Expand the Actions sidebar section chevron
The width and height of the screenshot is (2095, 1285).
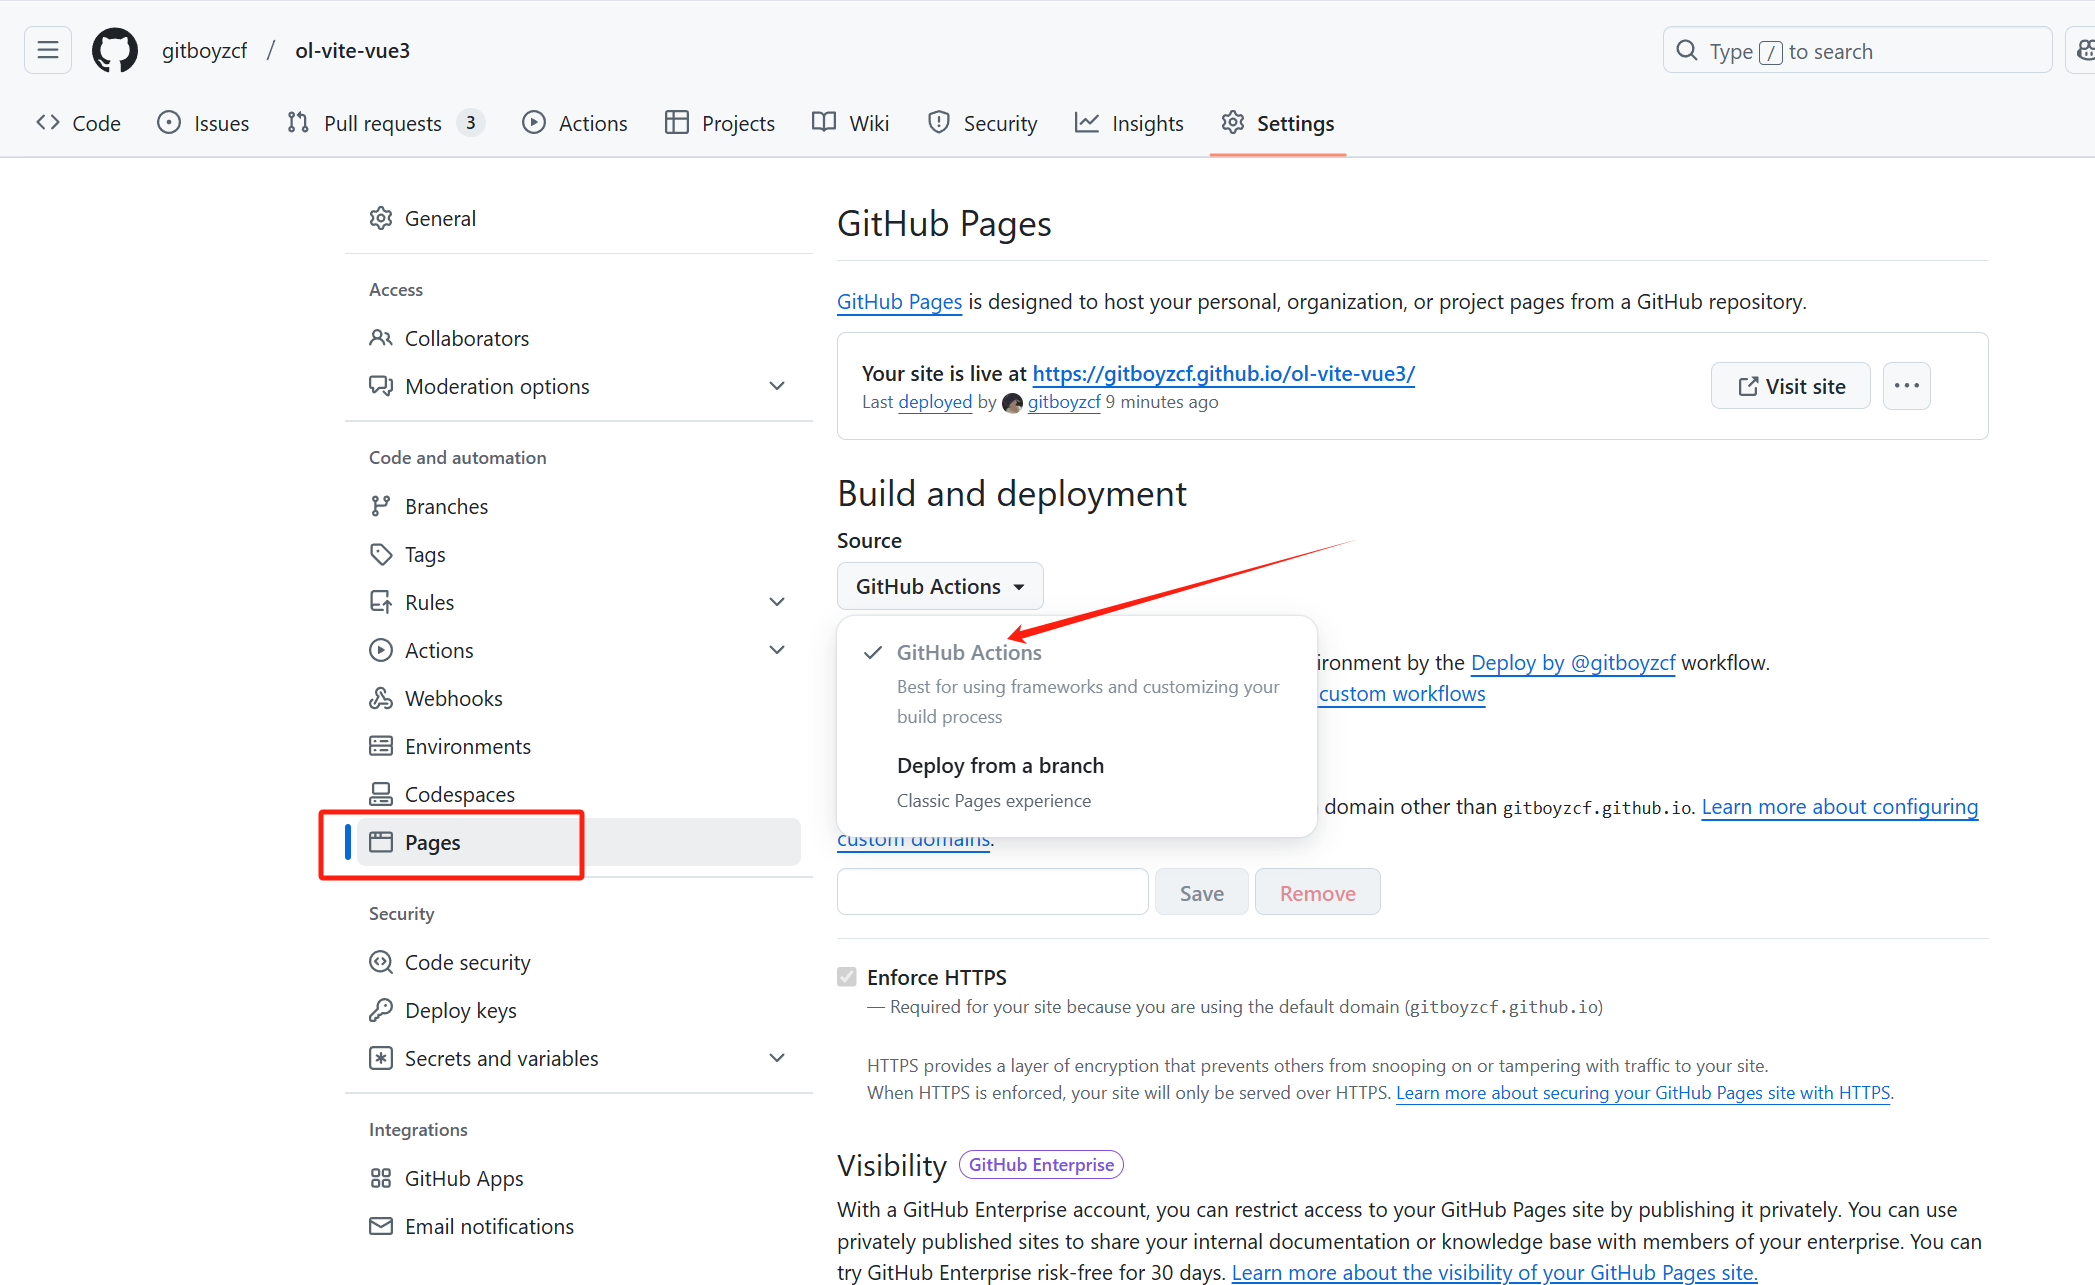[x=777, y=650]
